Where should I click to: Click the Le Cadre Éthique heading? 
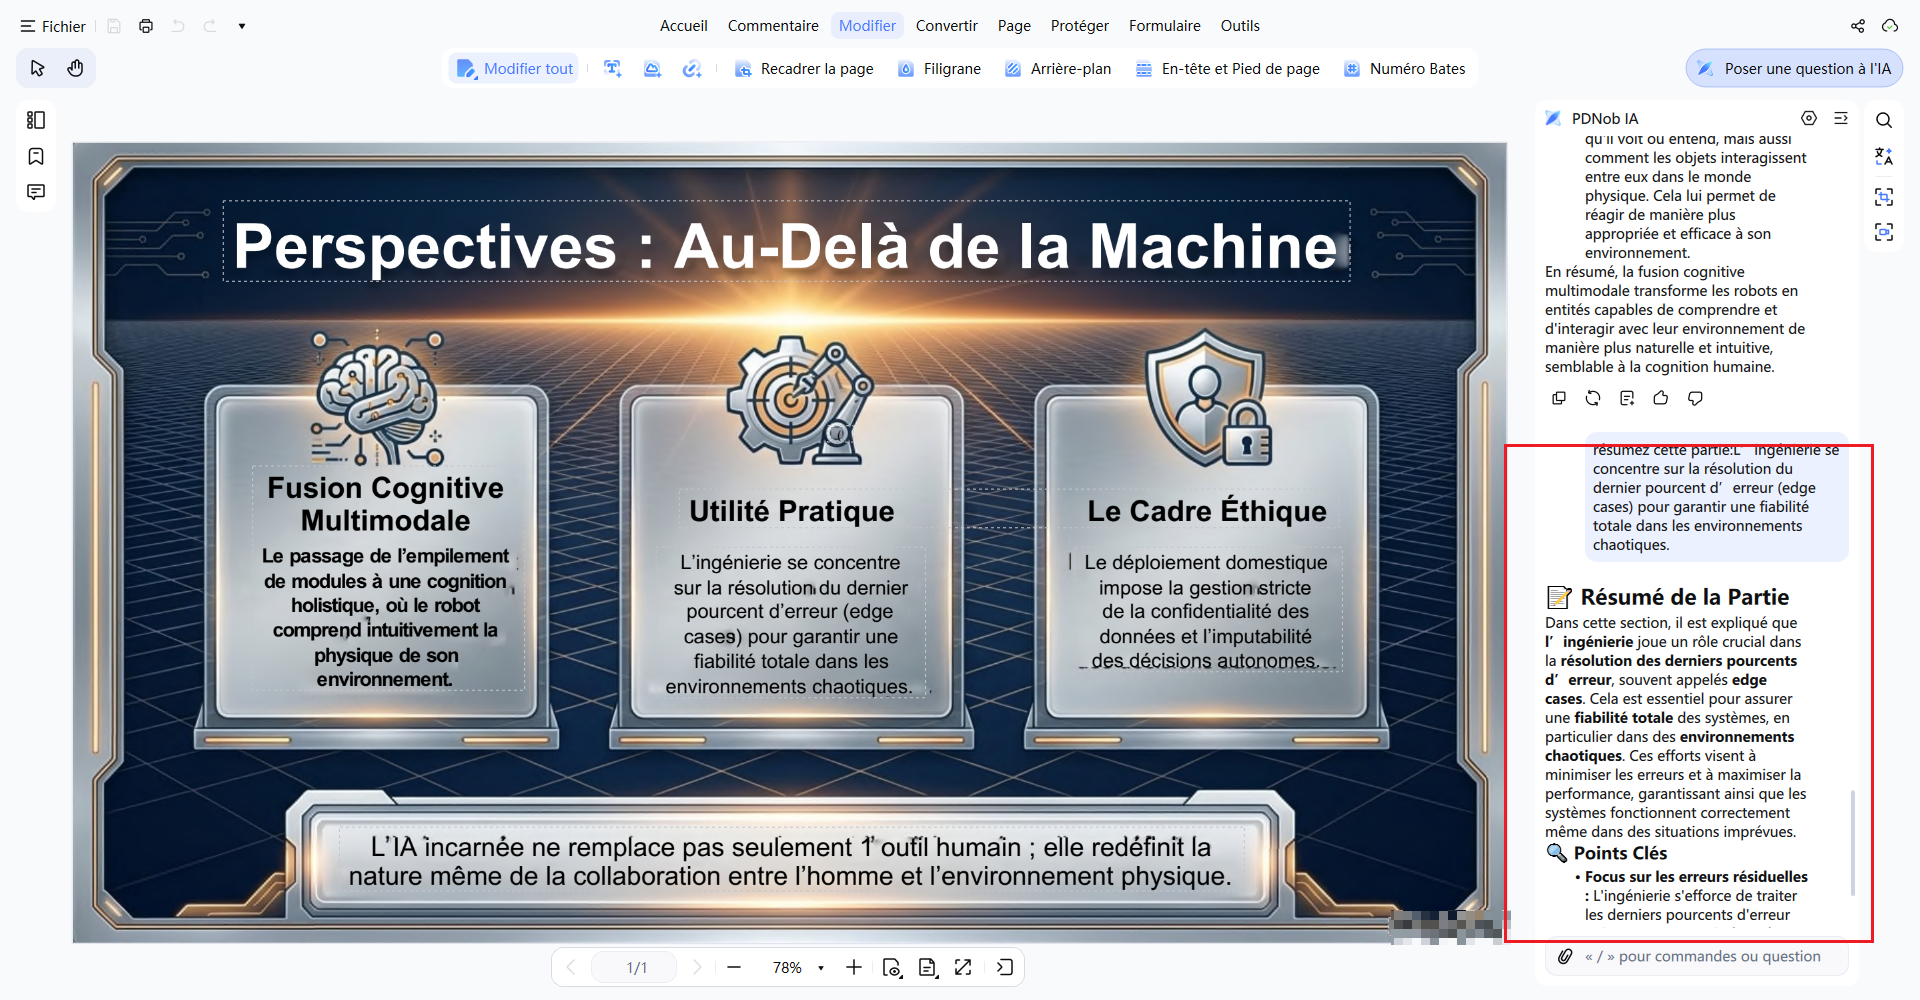click(1207, 511)
